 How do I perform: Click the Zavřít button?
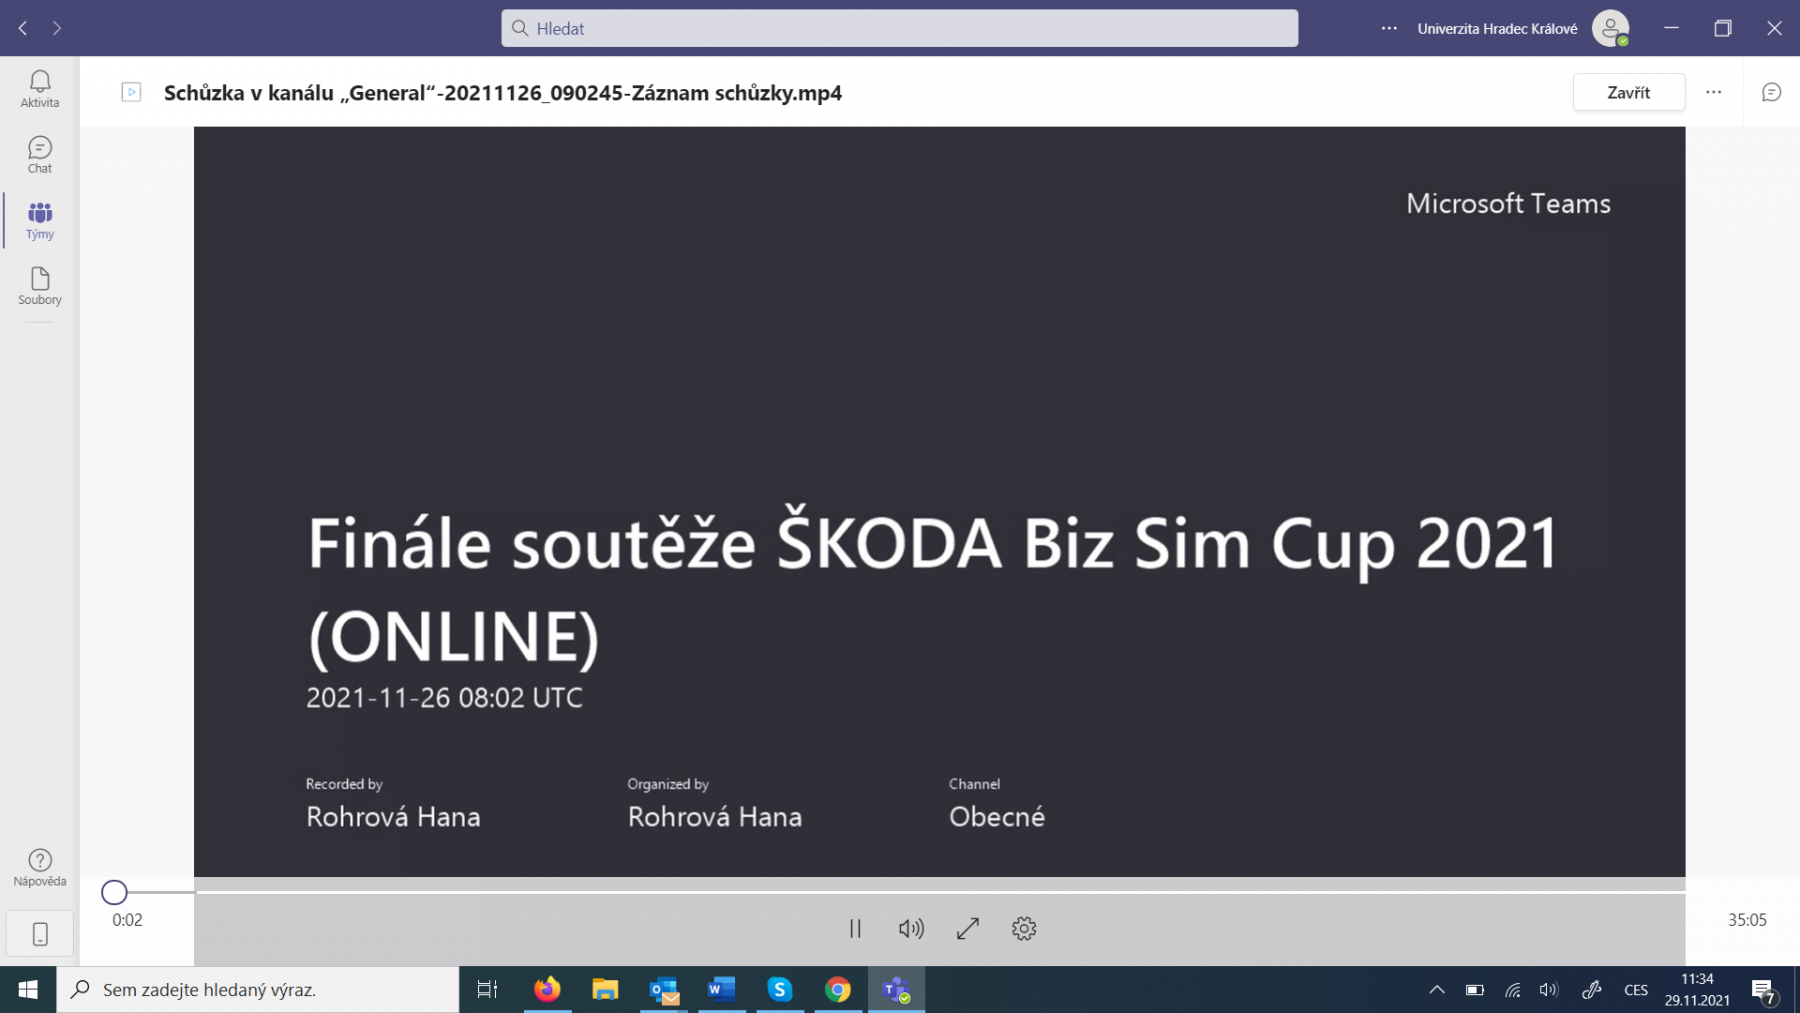click(x=1628, y=92)
